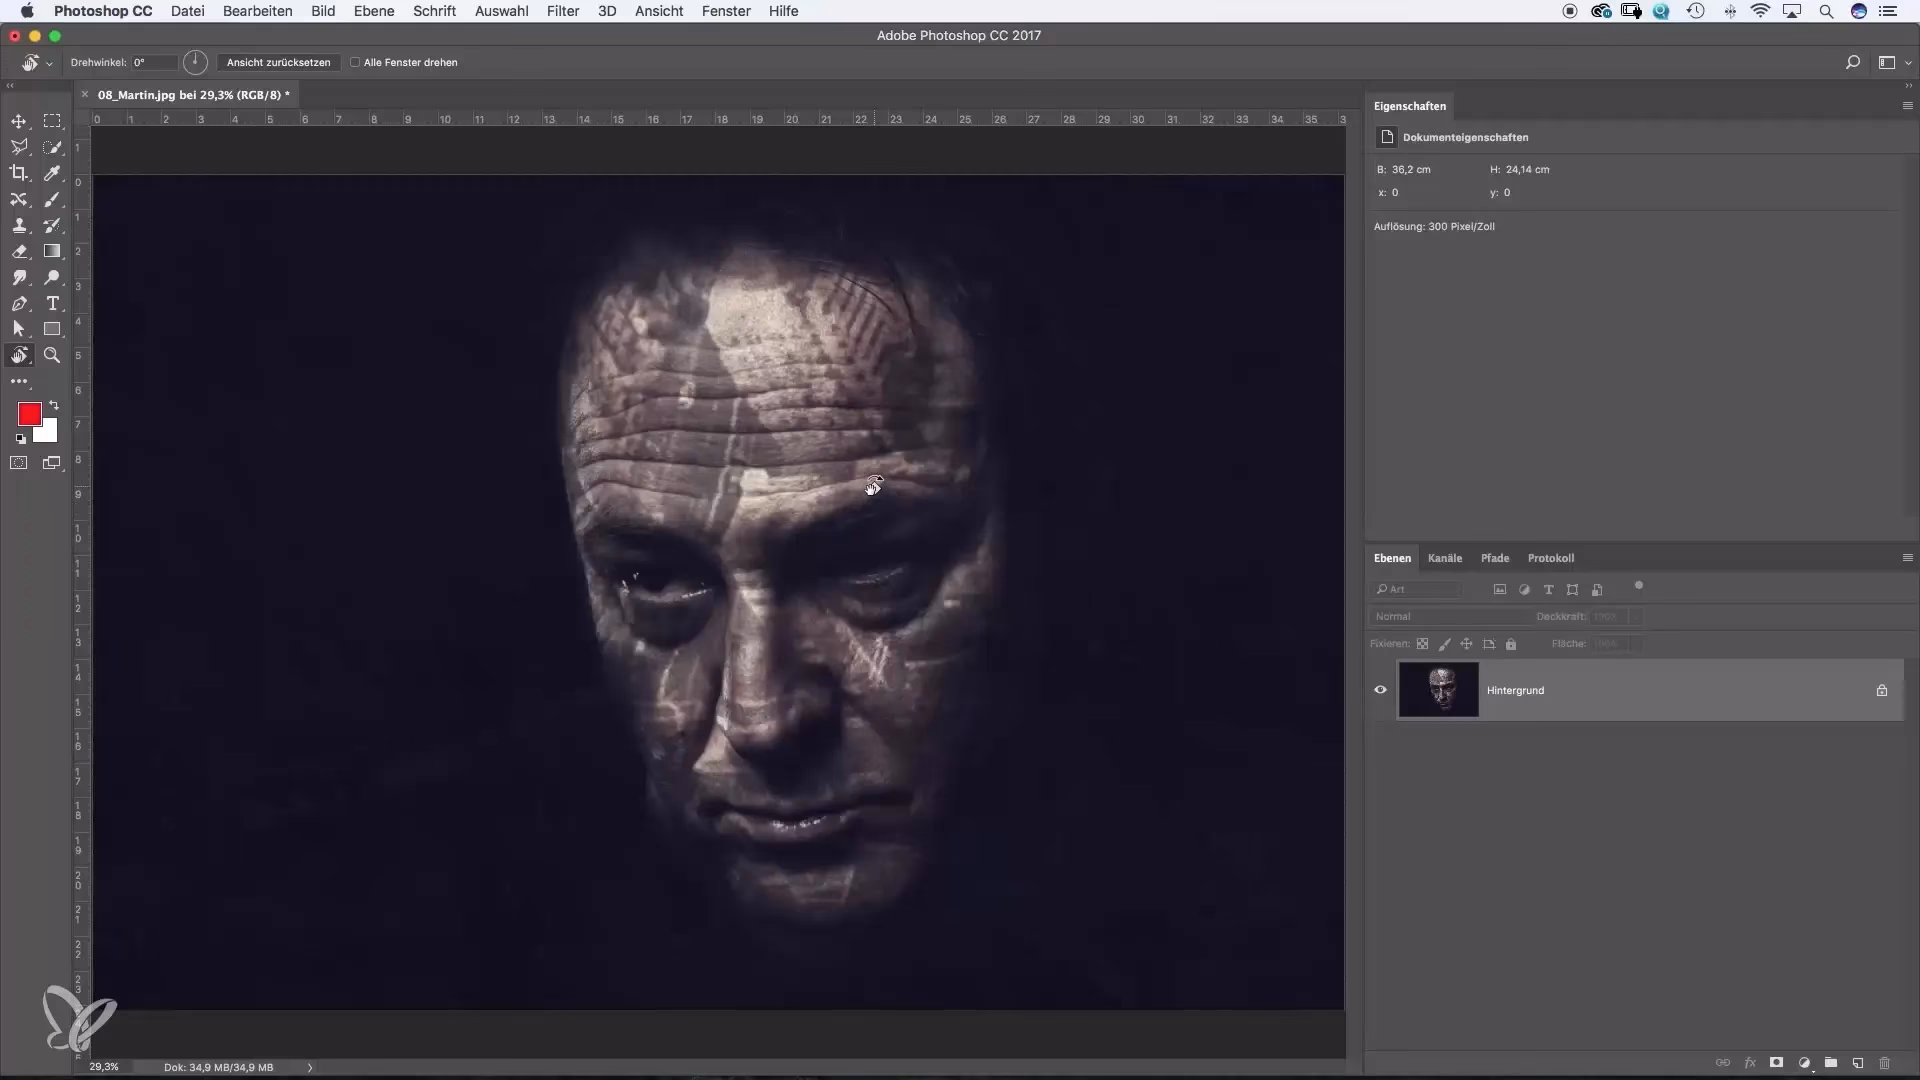This screenshot has height=1080, width=1920.
Task: Add a layer mask from the Layers panel
Action: (x=1777, y=1063)
